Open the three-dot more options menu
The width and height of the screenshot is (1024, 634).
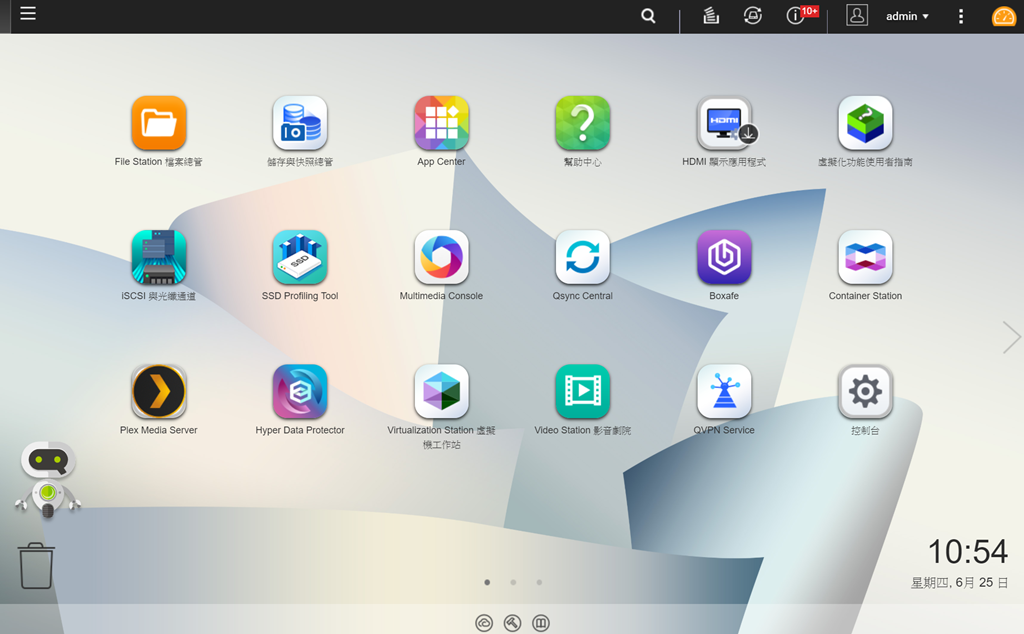click(x=960, y=16)
